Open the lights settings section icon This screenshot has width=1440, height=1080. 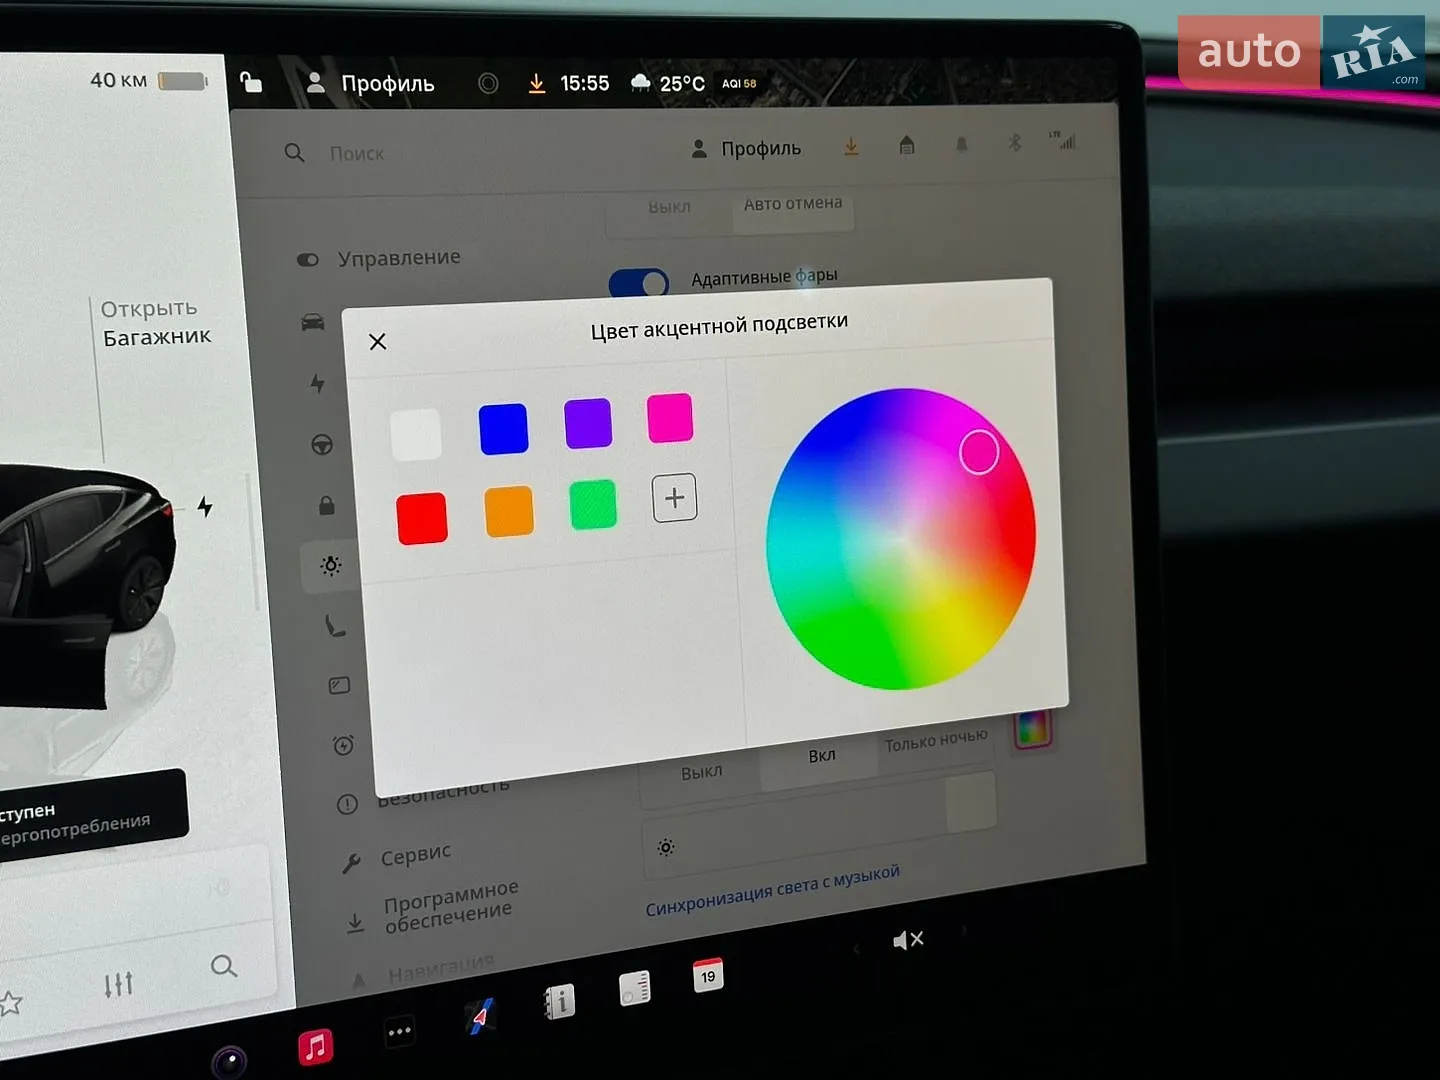click(331, 566)
